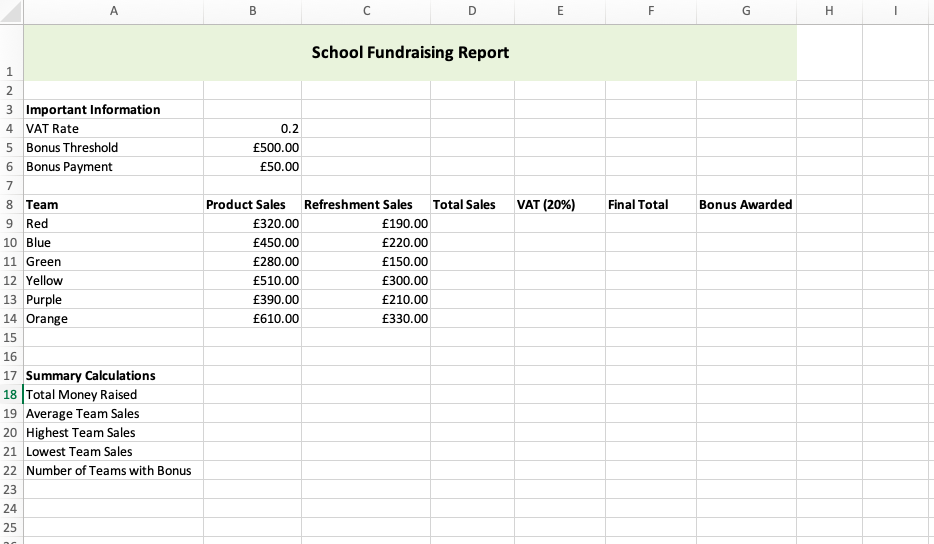Click Red team's £320.00 product sales cell

[x=252, y=224]
